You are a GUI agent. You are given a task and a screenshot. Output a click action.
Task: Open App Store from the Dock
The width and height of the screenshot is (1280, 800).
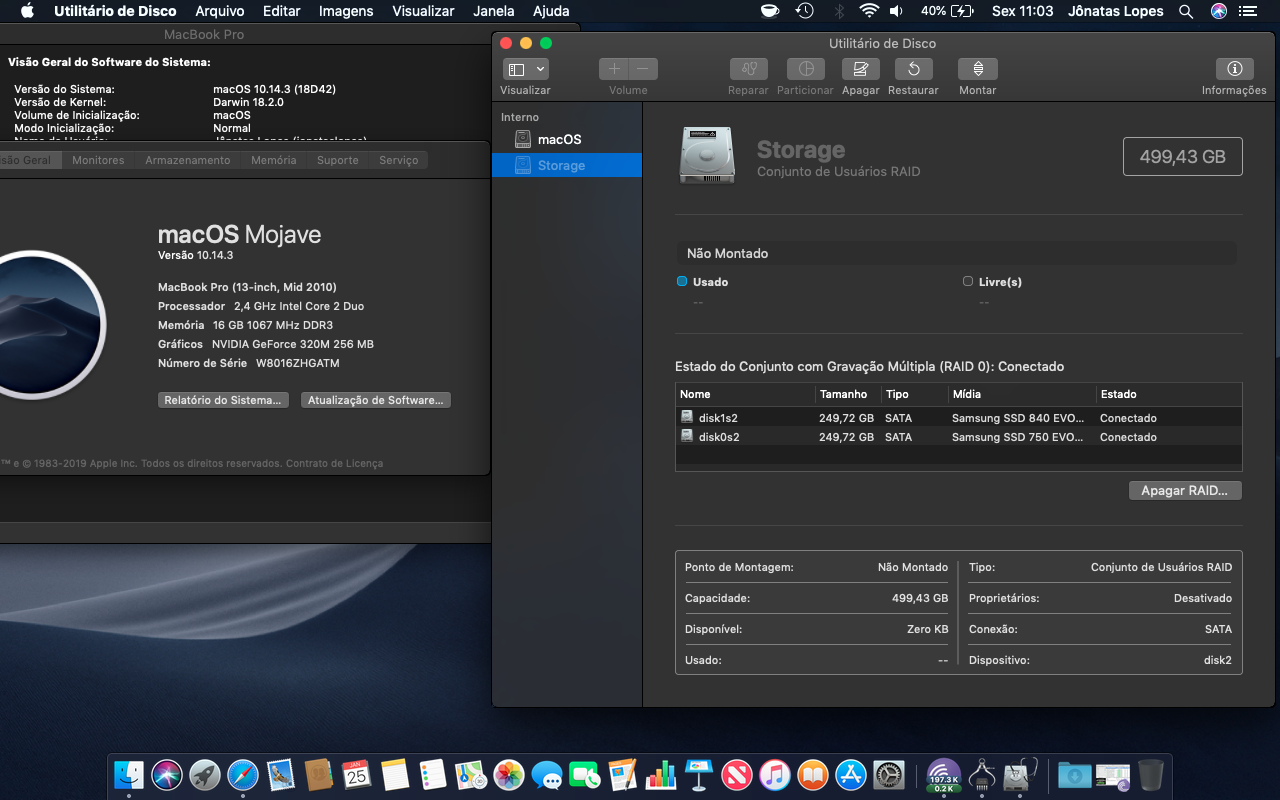(x=851, y=774)
